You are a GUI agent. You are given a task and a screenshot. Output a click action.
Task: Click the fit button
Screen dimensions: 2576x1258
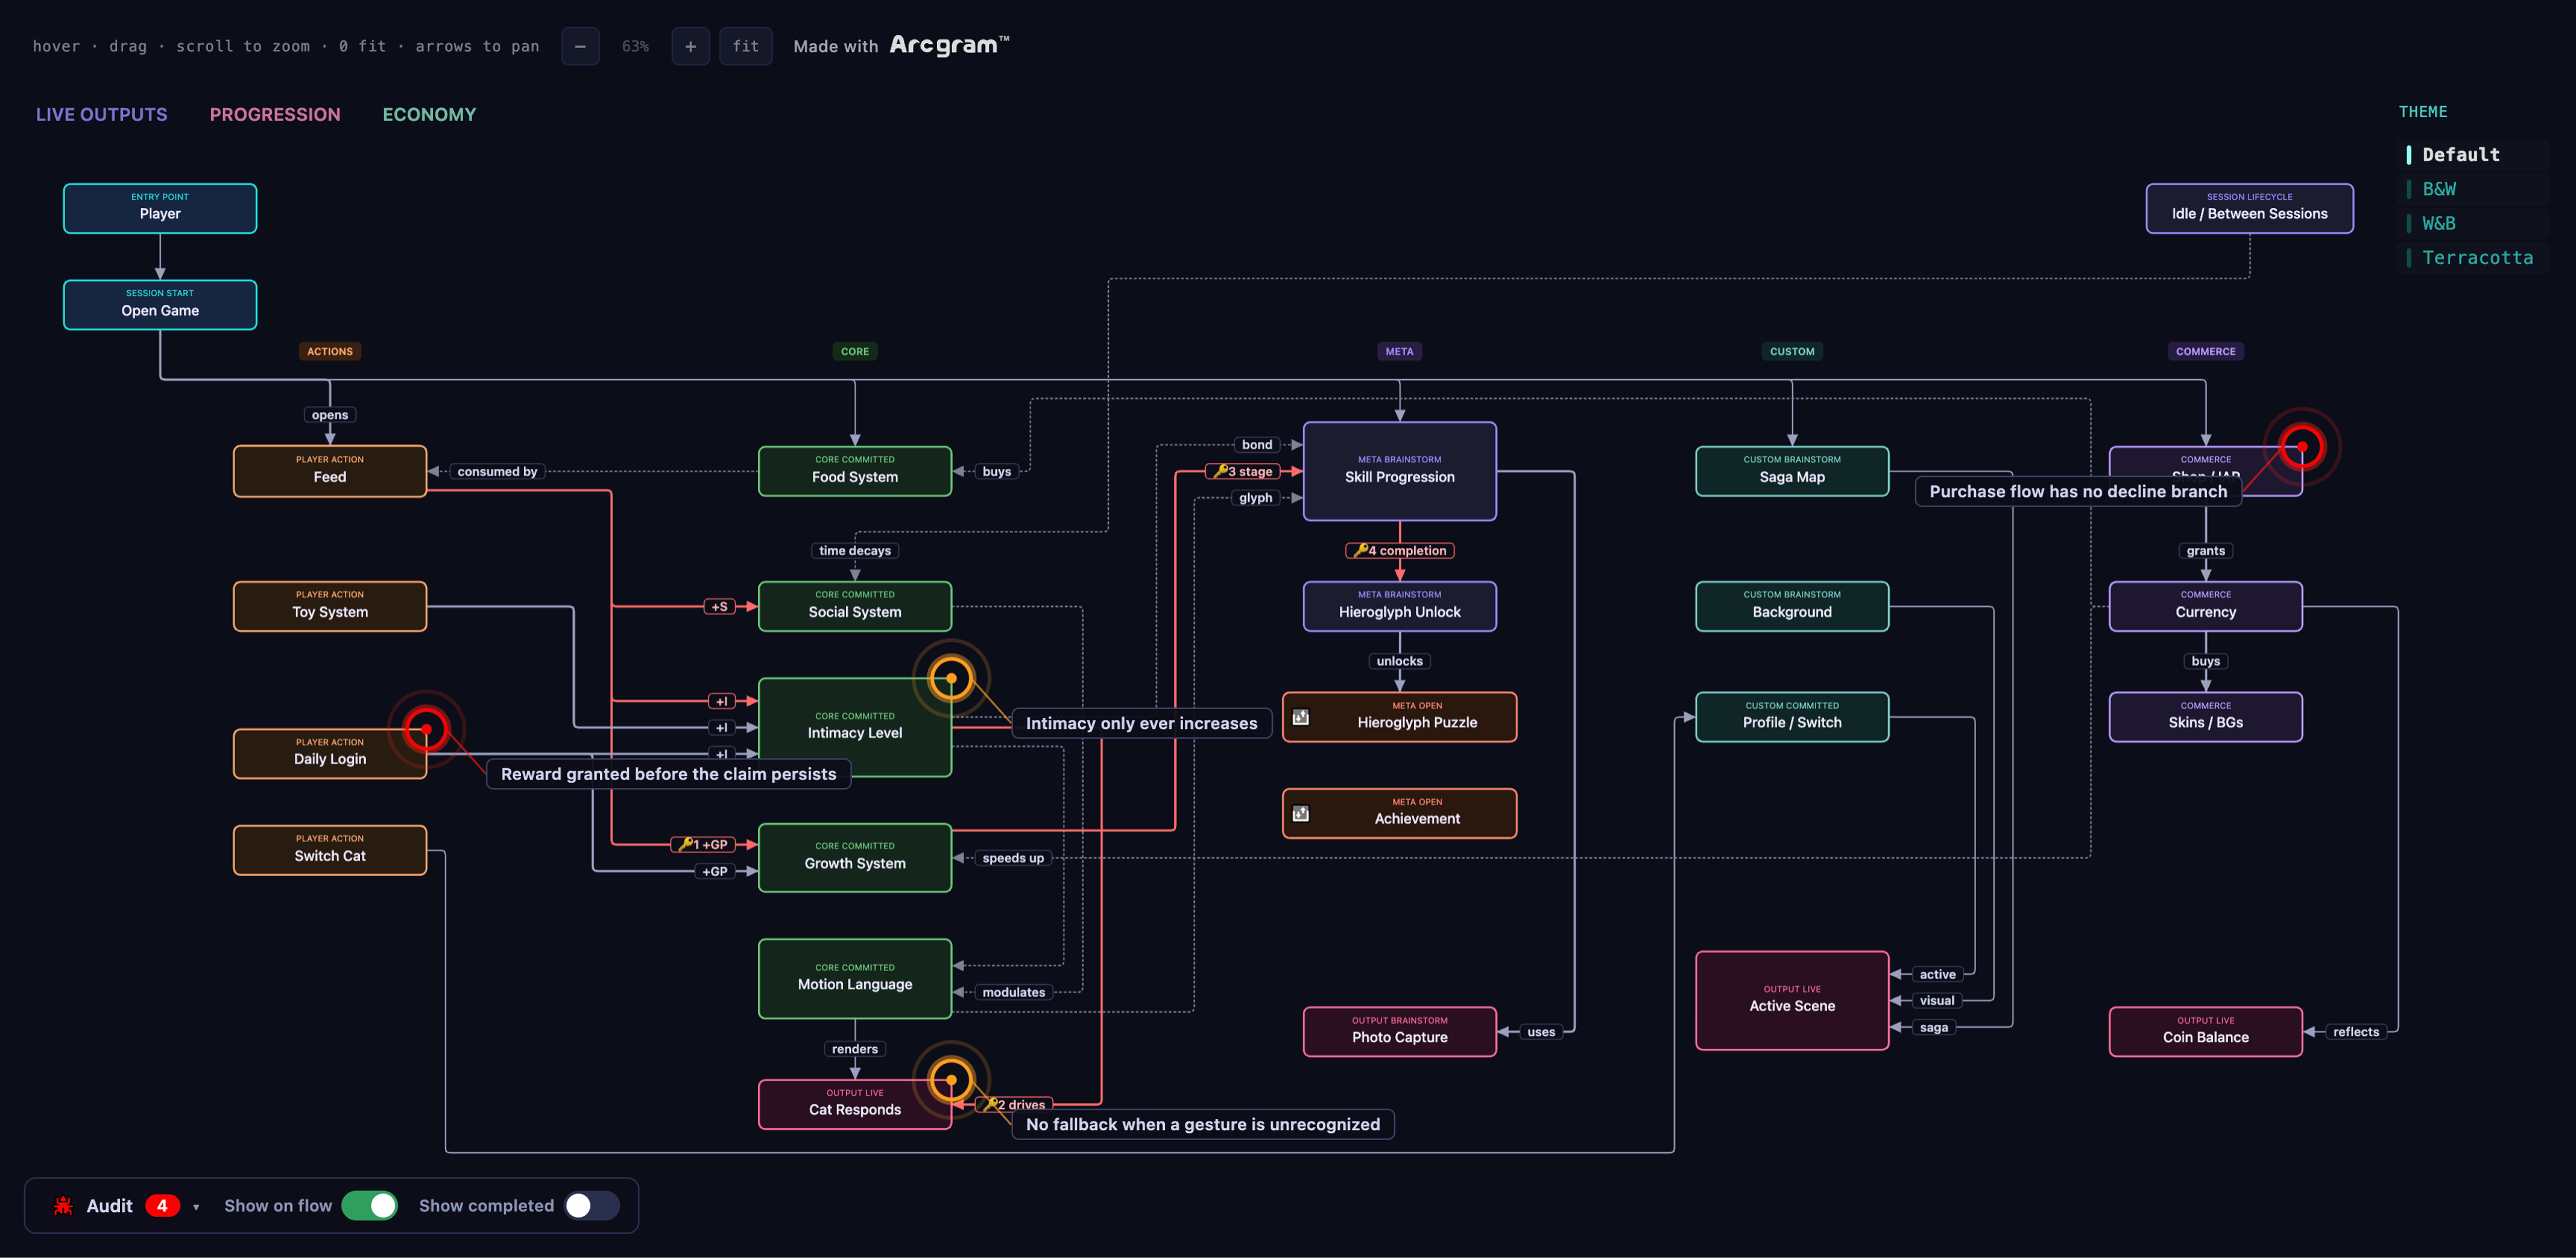coord(746,46)
